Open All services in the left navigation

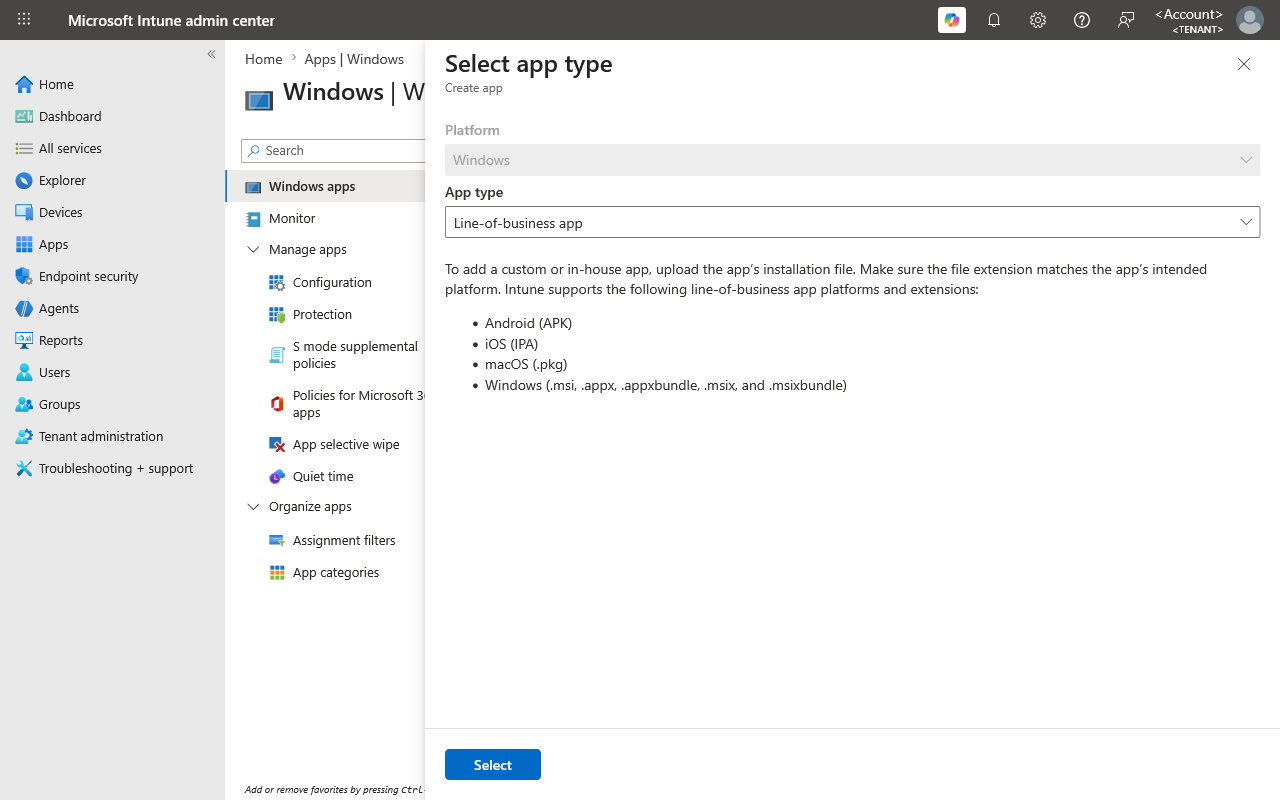(70, 148)
